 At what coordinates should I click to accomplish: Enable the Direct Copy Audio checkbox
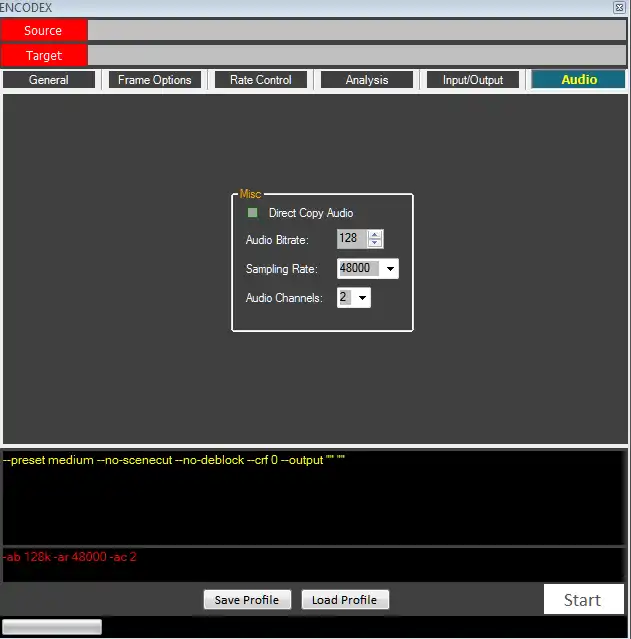coord(252,213)
